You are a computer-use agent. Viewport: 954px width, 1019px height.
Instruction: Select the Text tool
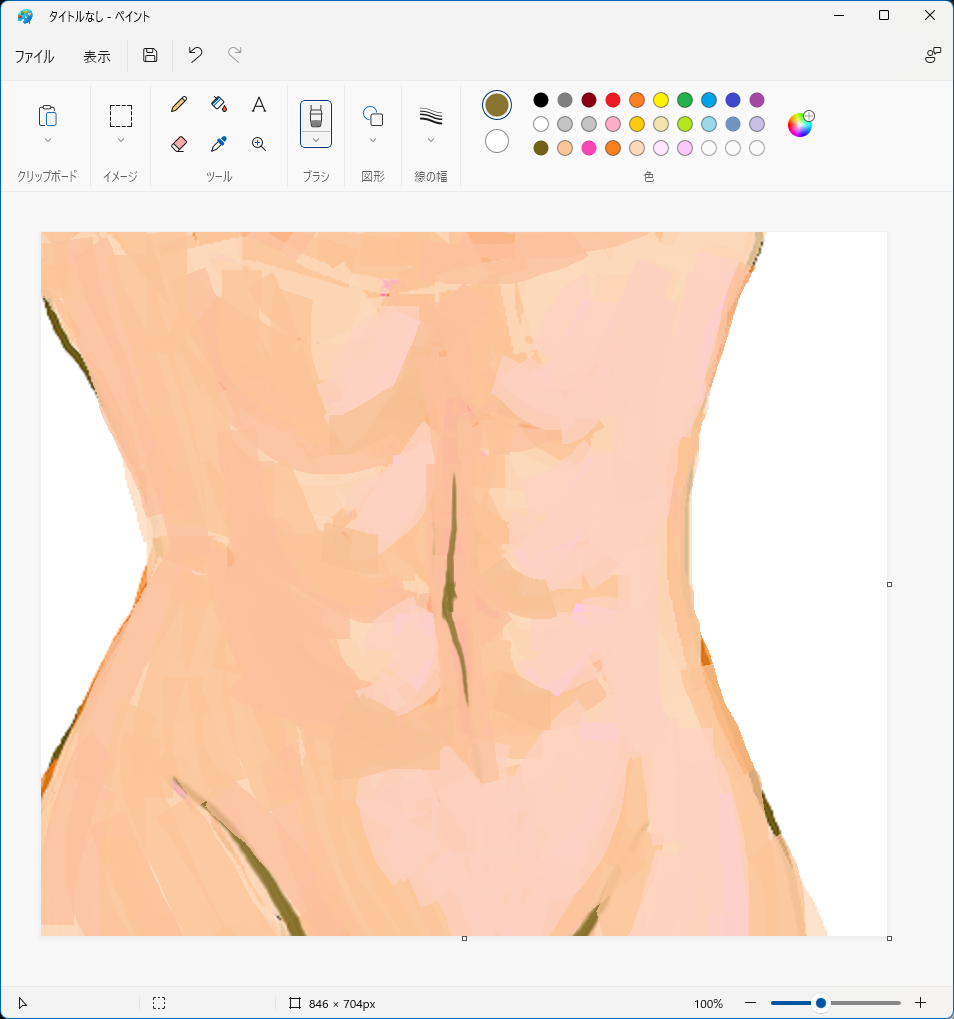(259, 104)
